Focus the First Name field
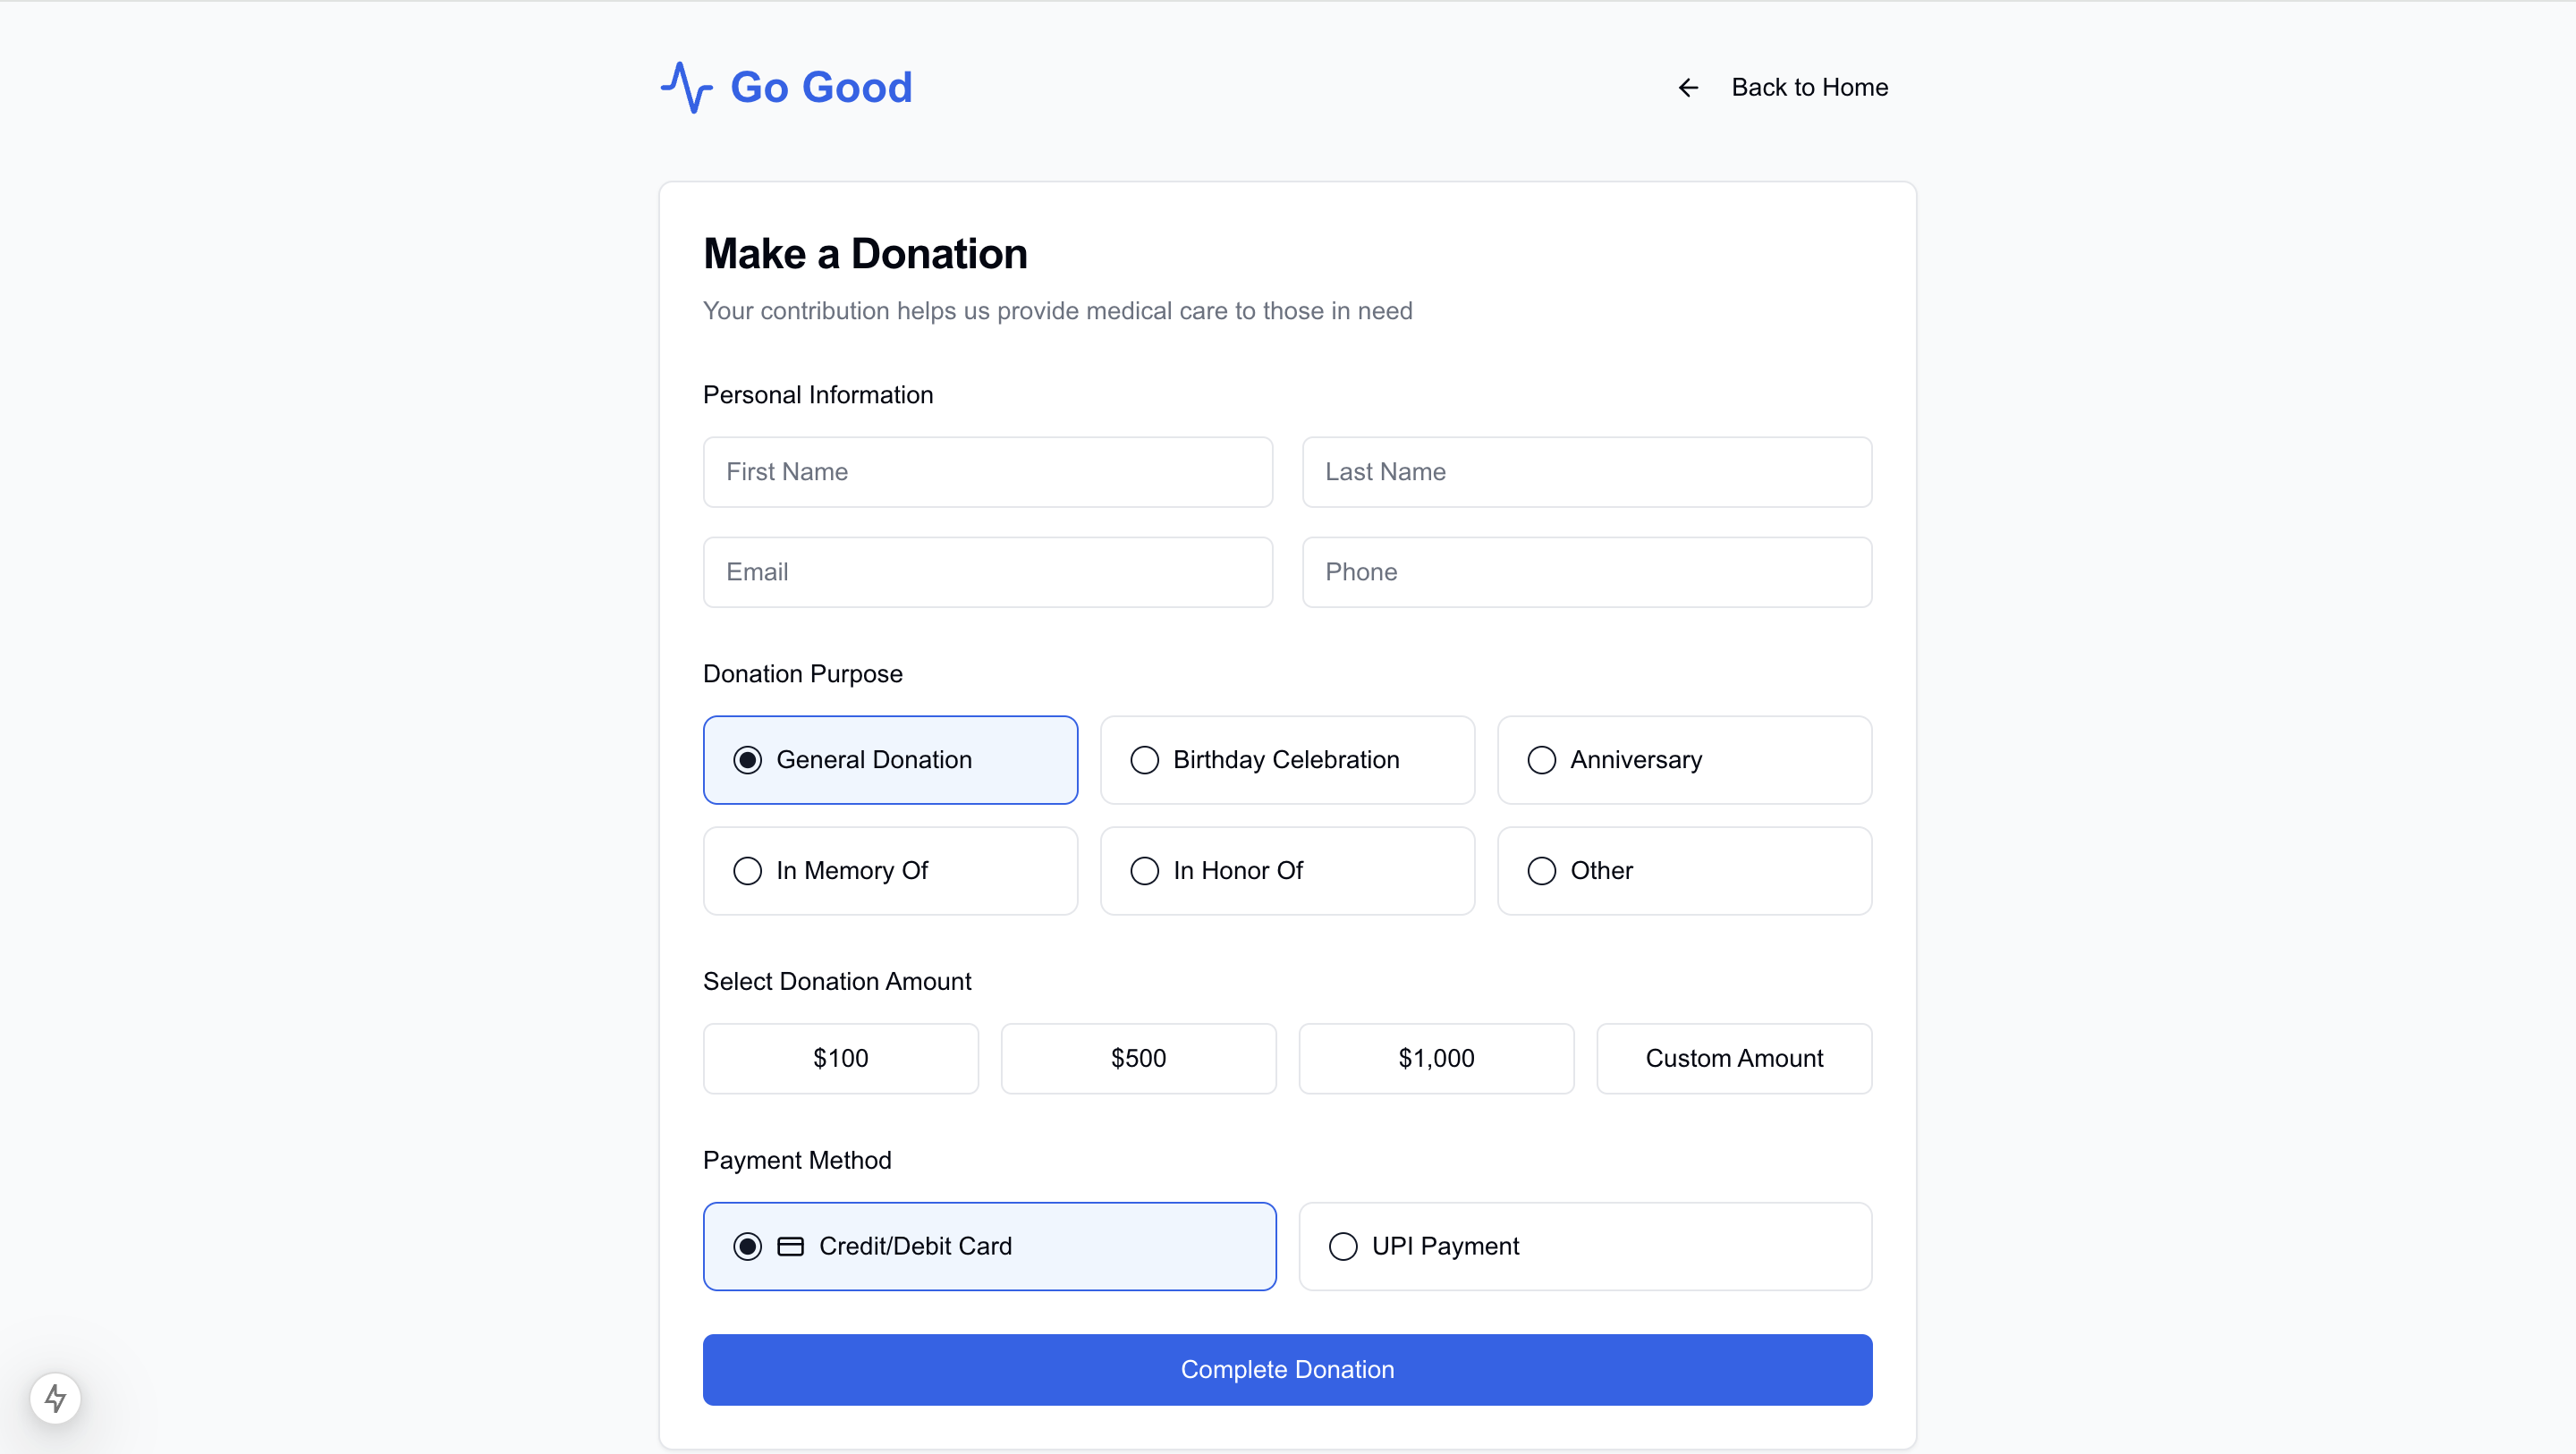Screen dimensions: 2576x1454 pyautogui.click(x=987, y=472)
